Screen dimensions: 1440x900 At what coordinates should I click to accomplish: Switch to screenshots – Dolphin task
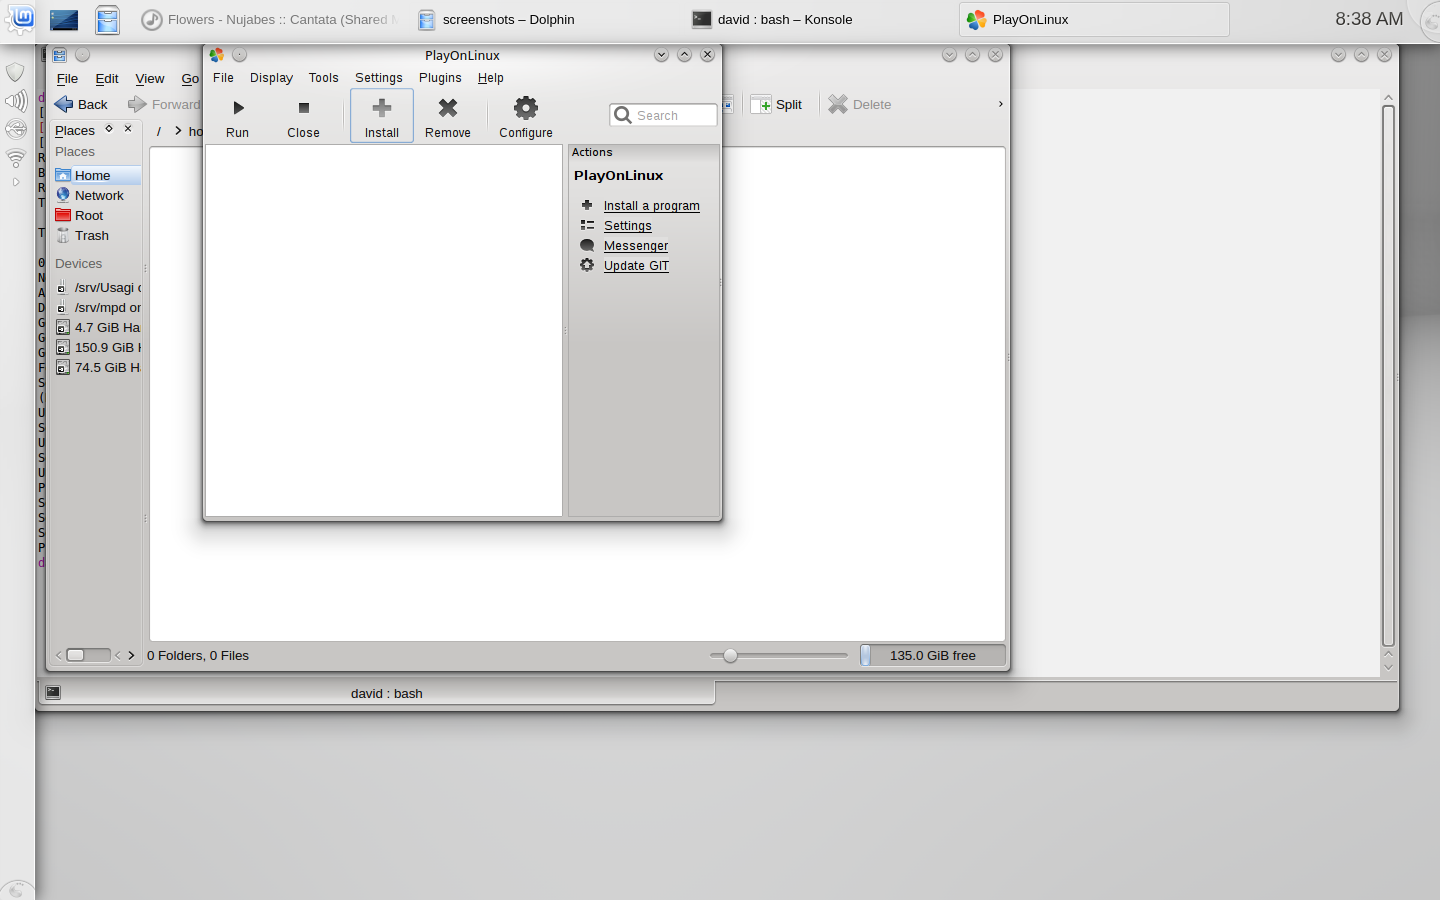(x=497, y=19)
